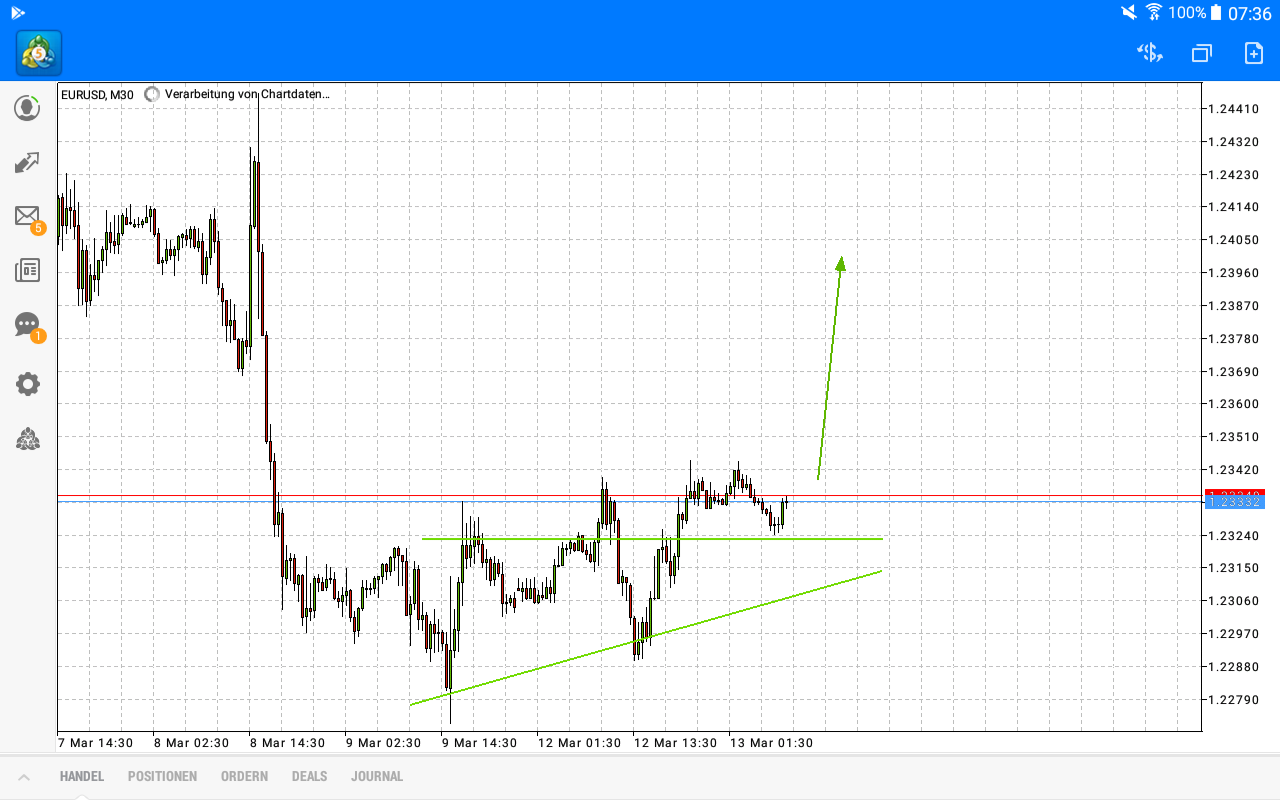
Task: Tap the MetaTrader 5 app icon
Action: point(37,52)
